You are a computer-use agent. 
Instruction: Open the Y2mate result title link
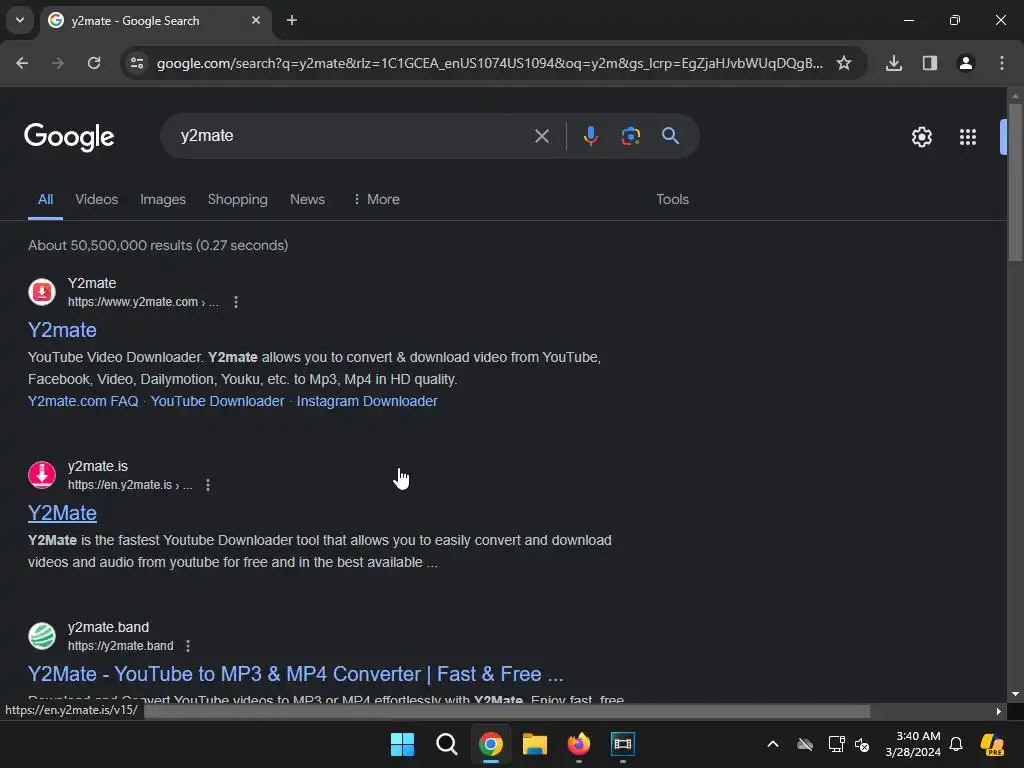tap(62, 330)
